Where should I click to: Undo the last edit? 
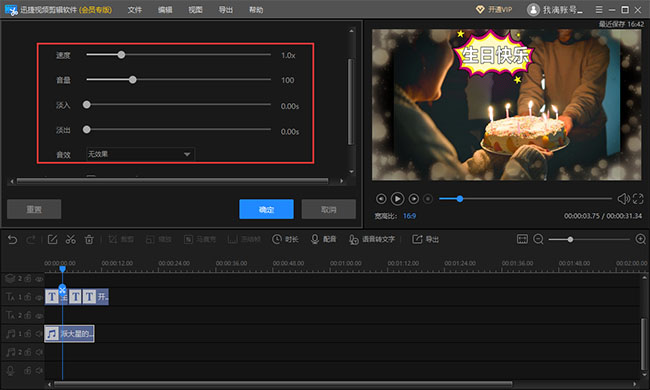pyautogui.click(x=12, y=240)
